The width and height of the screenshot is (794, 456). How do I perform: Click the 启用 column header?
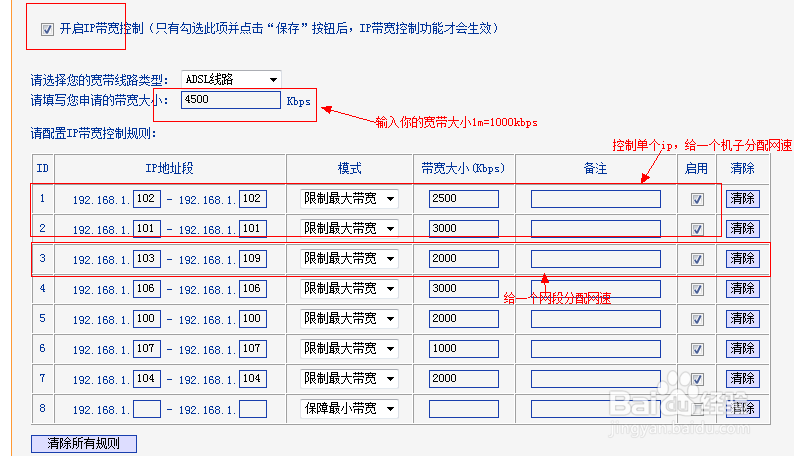[x=696, y=169]
